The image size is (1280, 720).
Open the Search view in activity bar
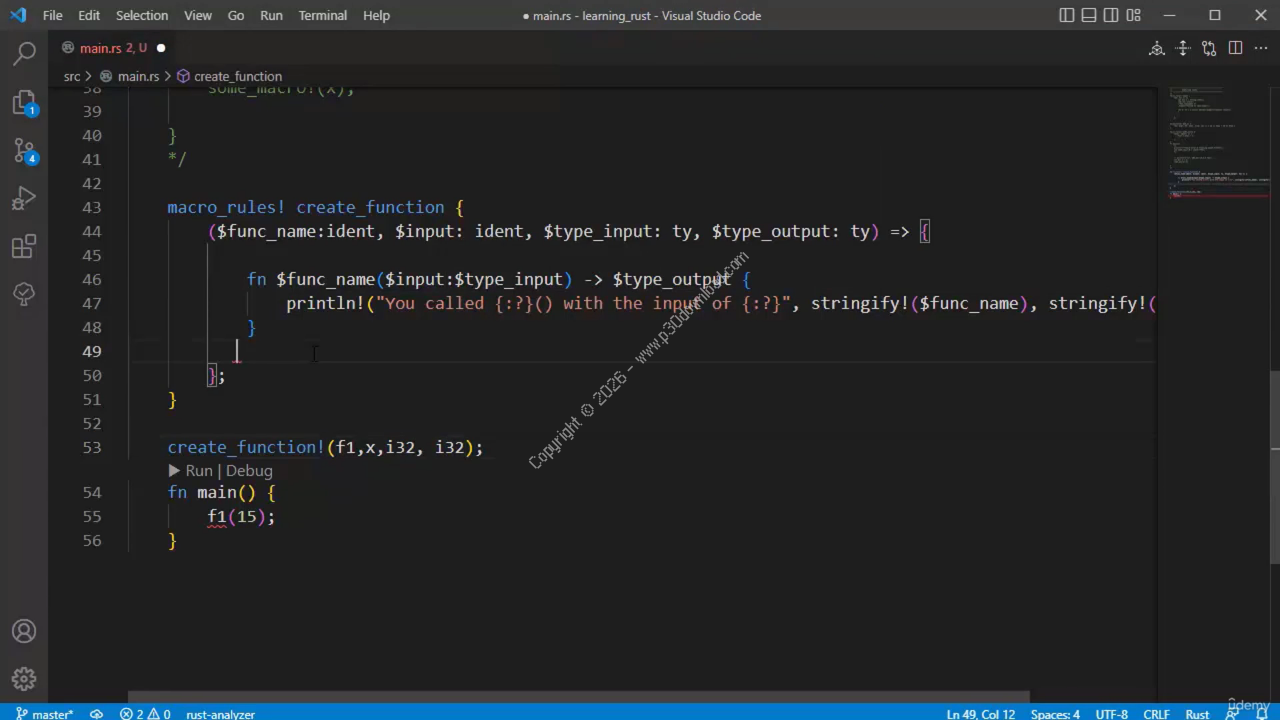coord(24,54)
